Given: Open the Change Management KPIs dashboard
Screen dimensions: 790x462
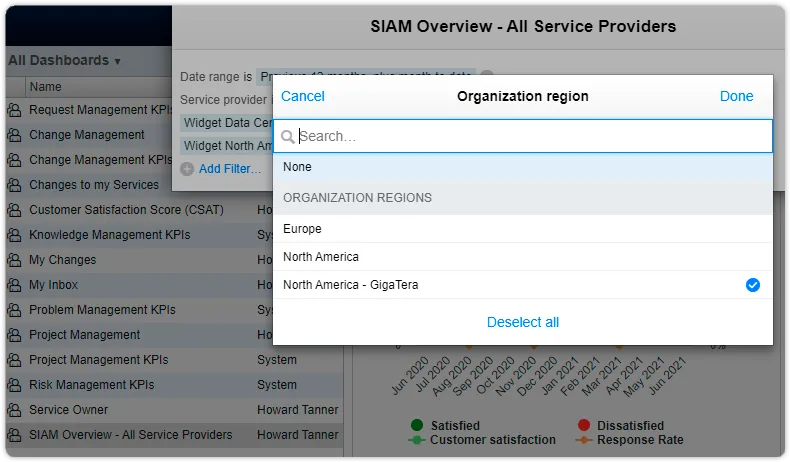Looking at the screenshot, I should (100, 160).
